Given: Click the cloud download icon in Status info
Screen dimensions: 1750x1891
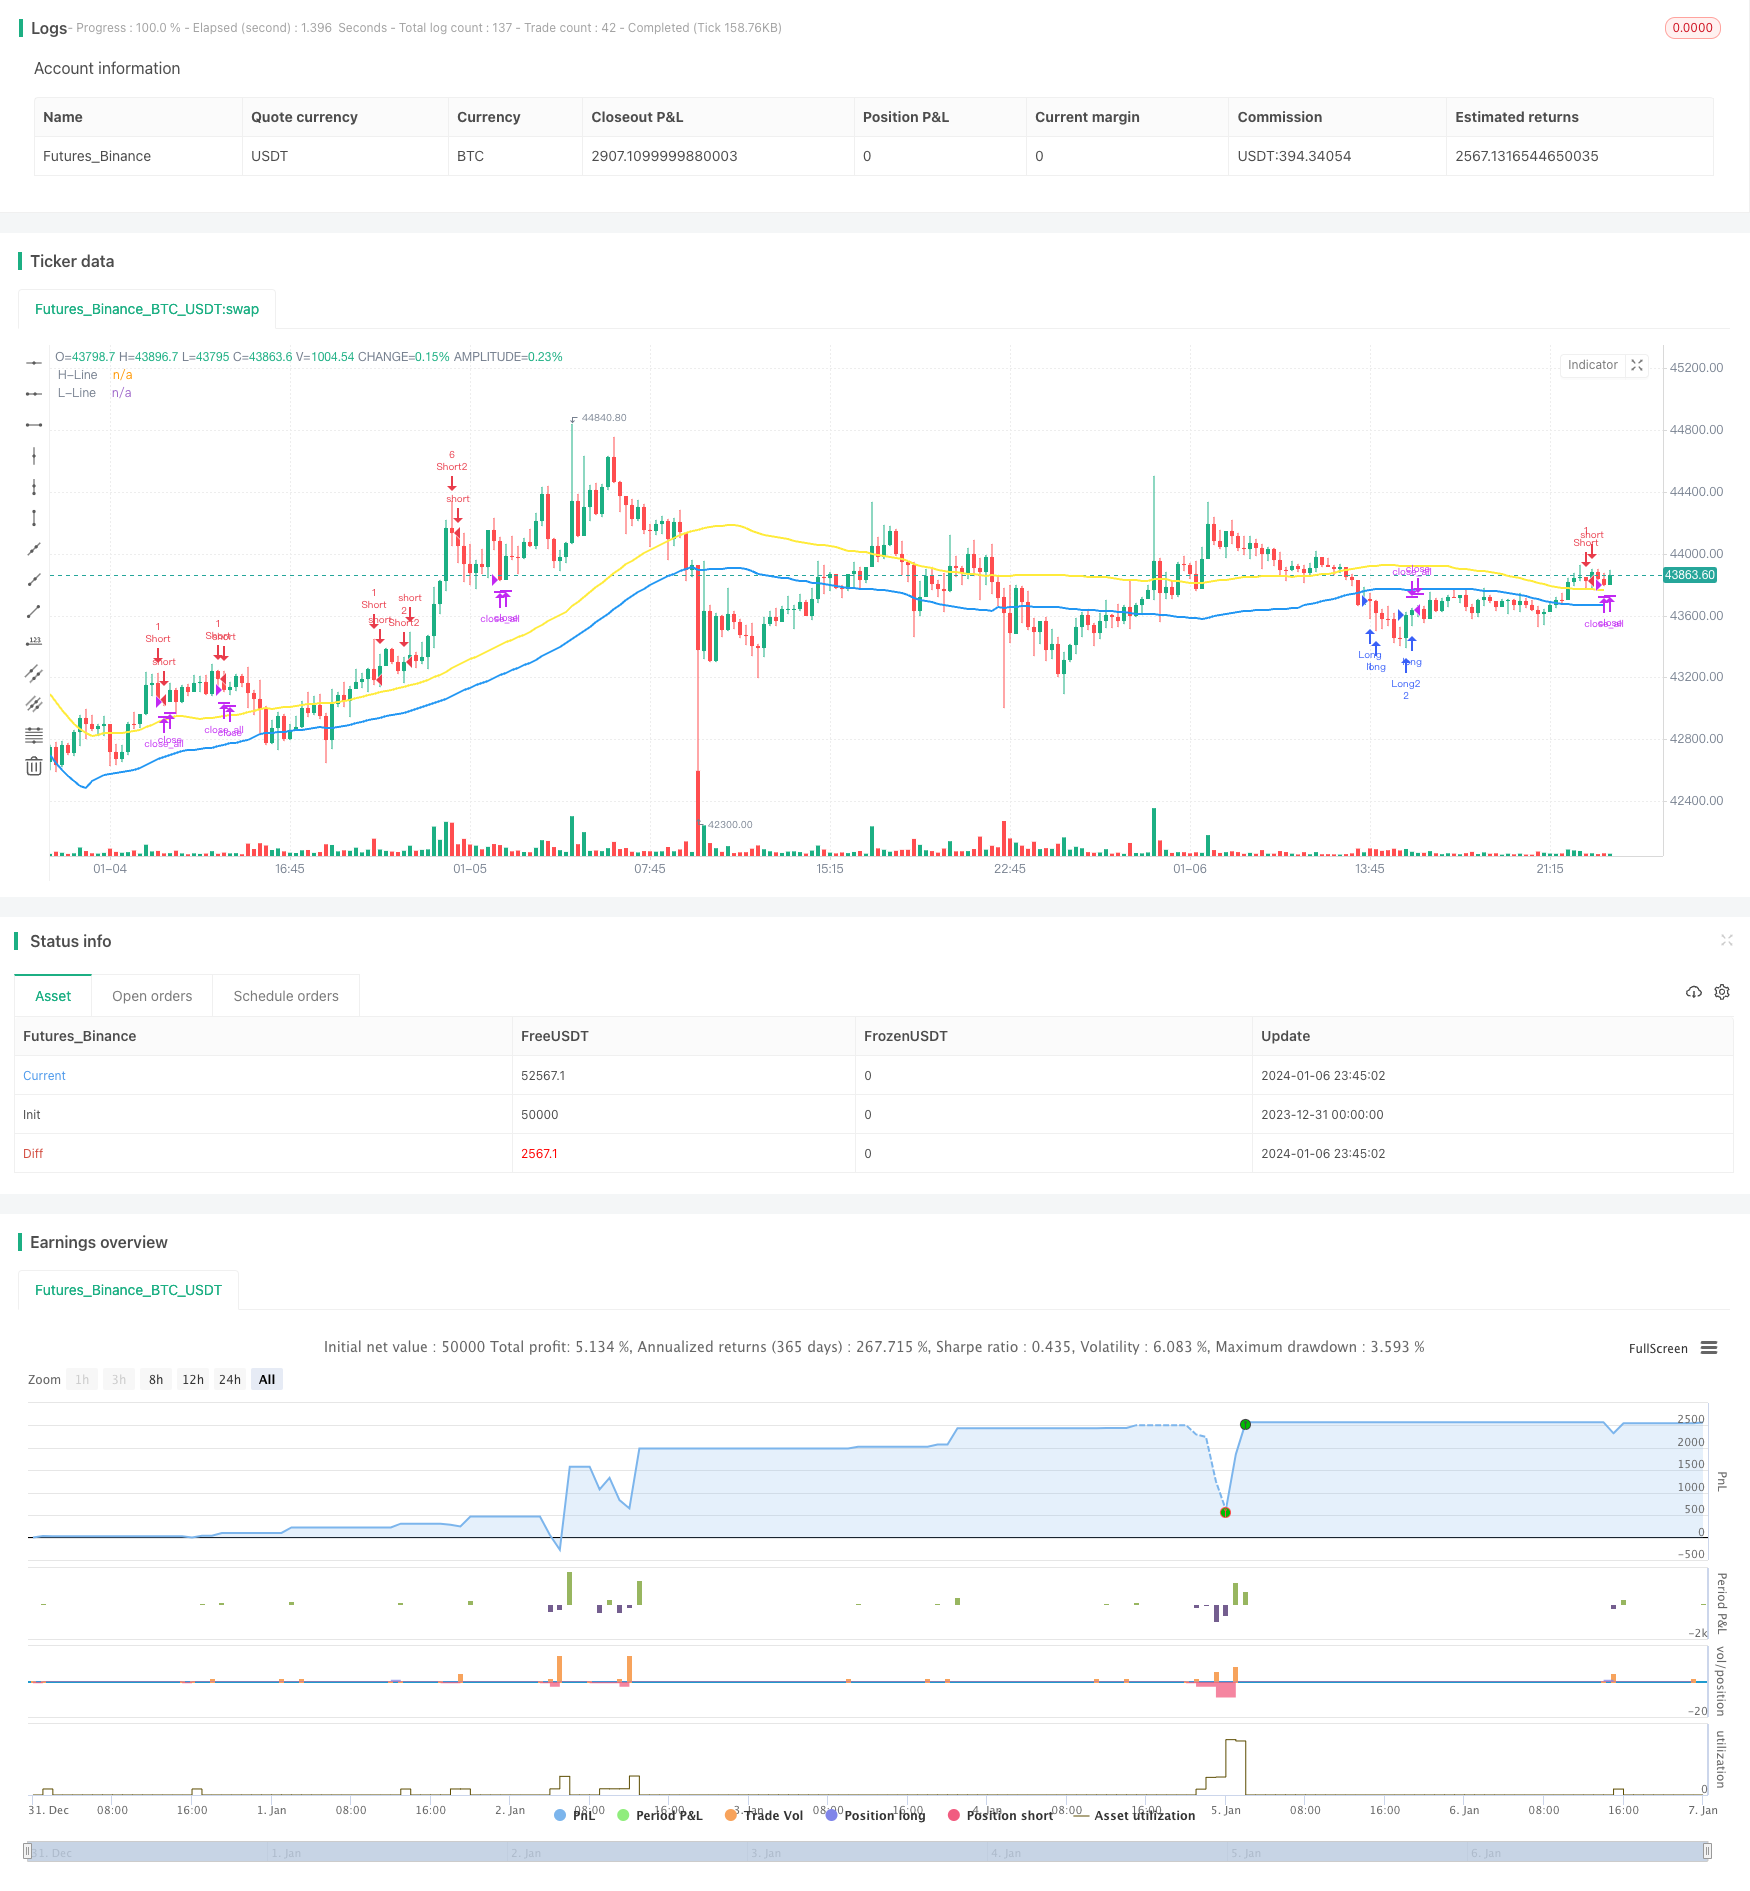Looking at the screenshot, I should click(x=1694, y=992).
